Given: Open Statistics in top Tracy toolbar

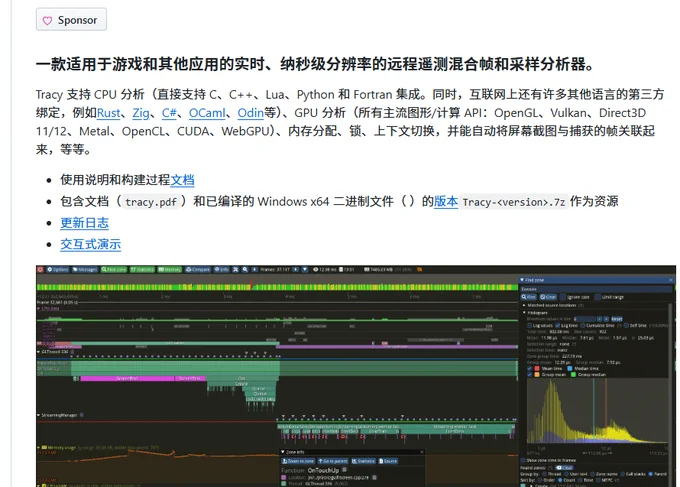Looking at the screenshot, I should (142, 269).
